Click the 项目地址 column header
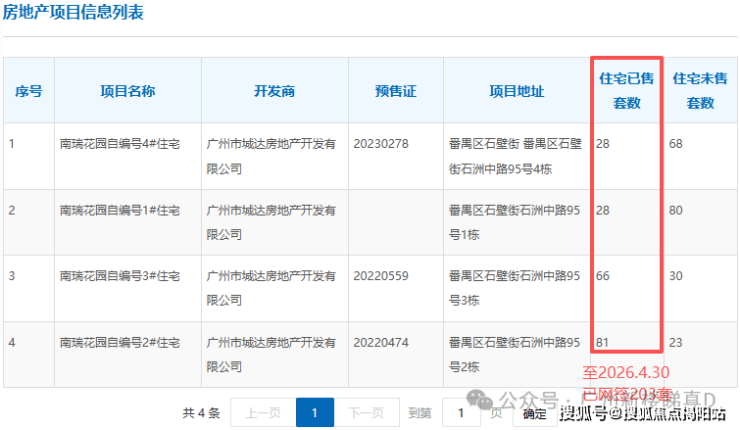The image size is (740, 430). [x=517, y=91]
